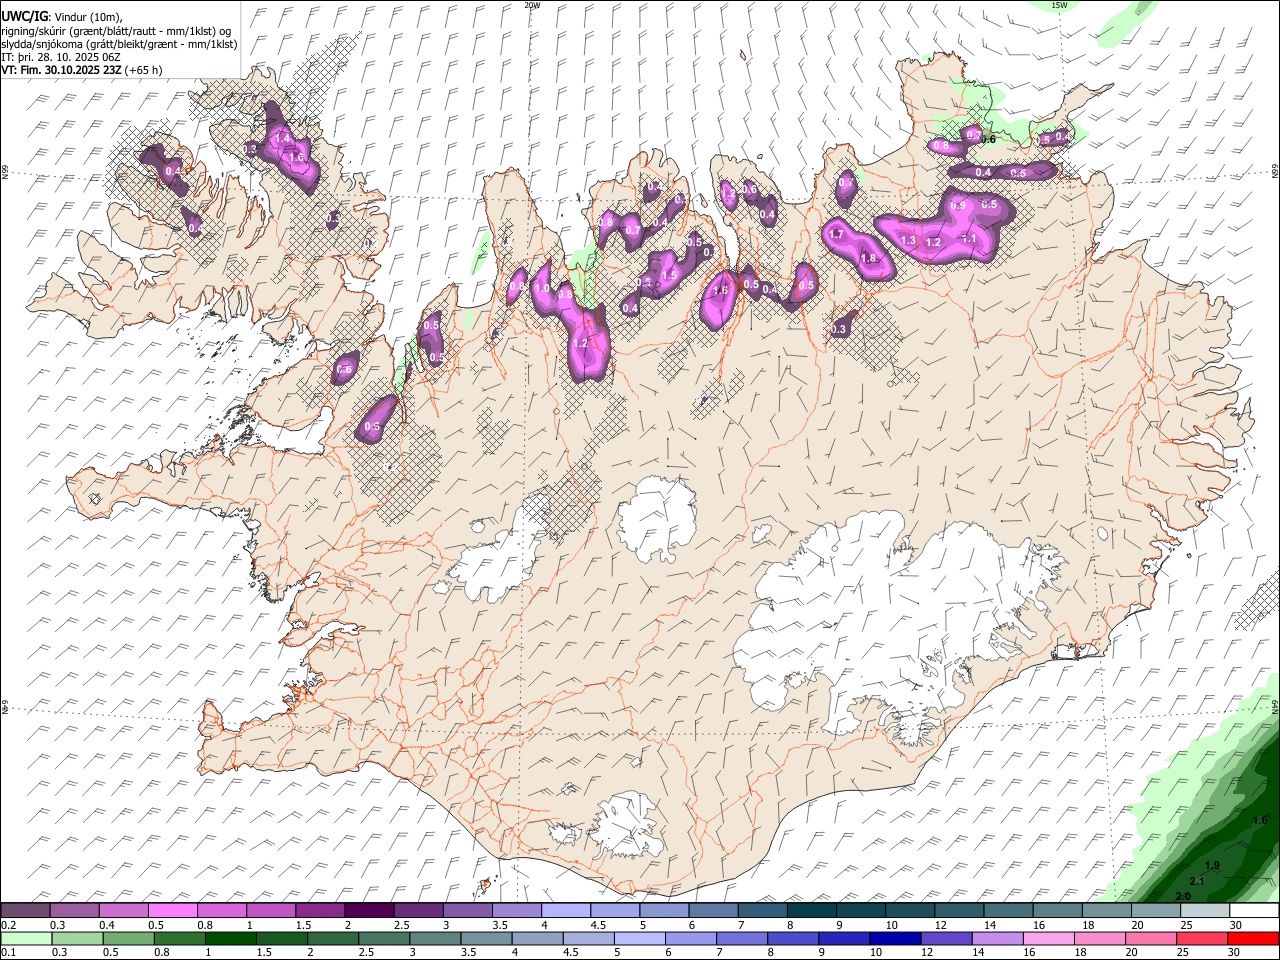Click the darkest purple swatch after upper-scale 2
Image resolution: width=1280 pixels, height=960 pixels.
pos(369,911)
